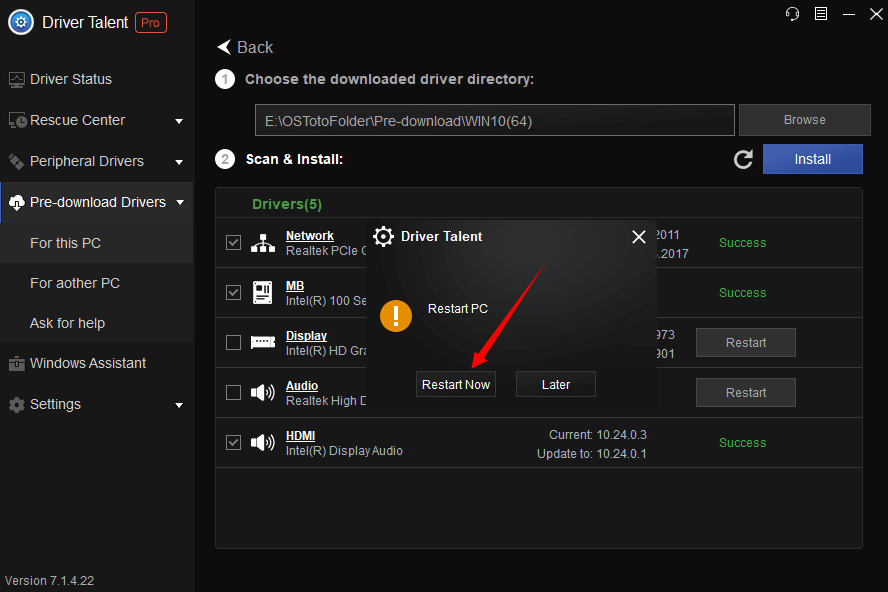This screenshot has width=888, height=592.
Task: Open the Display driver link
Action: 306,335
